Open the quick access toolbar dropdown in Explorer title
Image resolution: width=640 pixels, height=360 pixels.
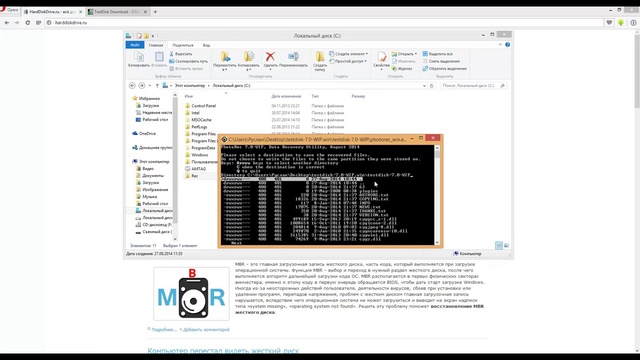tap(153, 36)
